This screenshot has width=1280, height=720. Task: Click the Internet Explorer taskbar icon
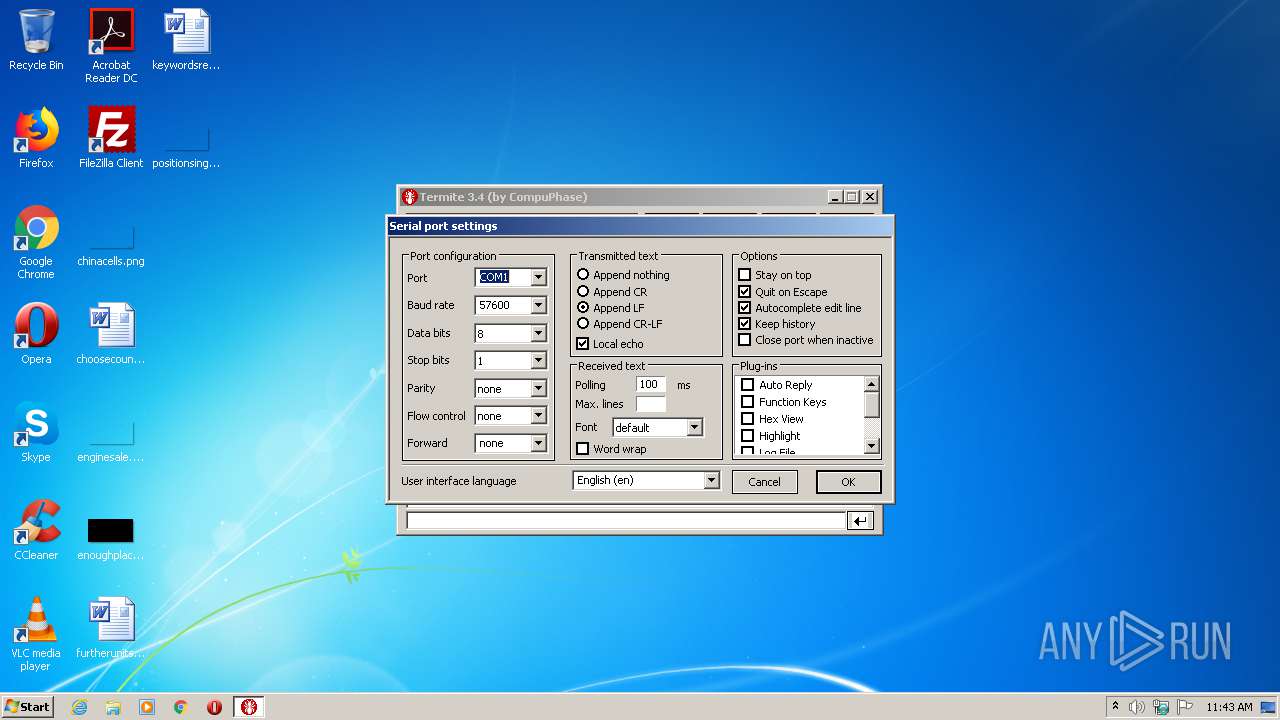[79, 707]
